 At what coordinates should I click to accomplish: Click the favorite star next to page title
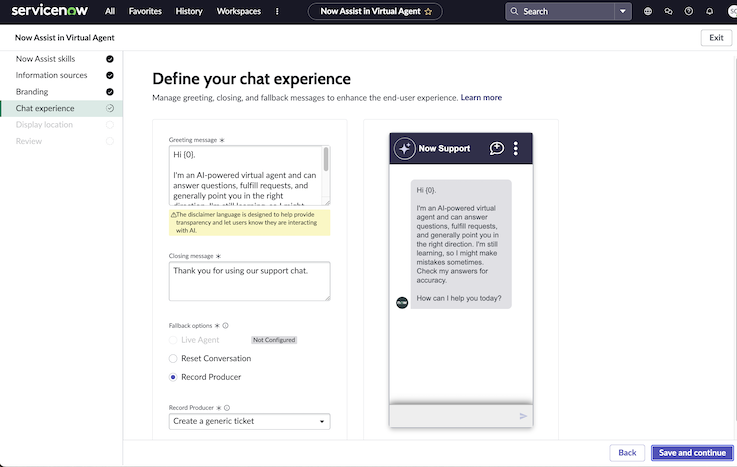coord(428,12)
